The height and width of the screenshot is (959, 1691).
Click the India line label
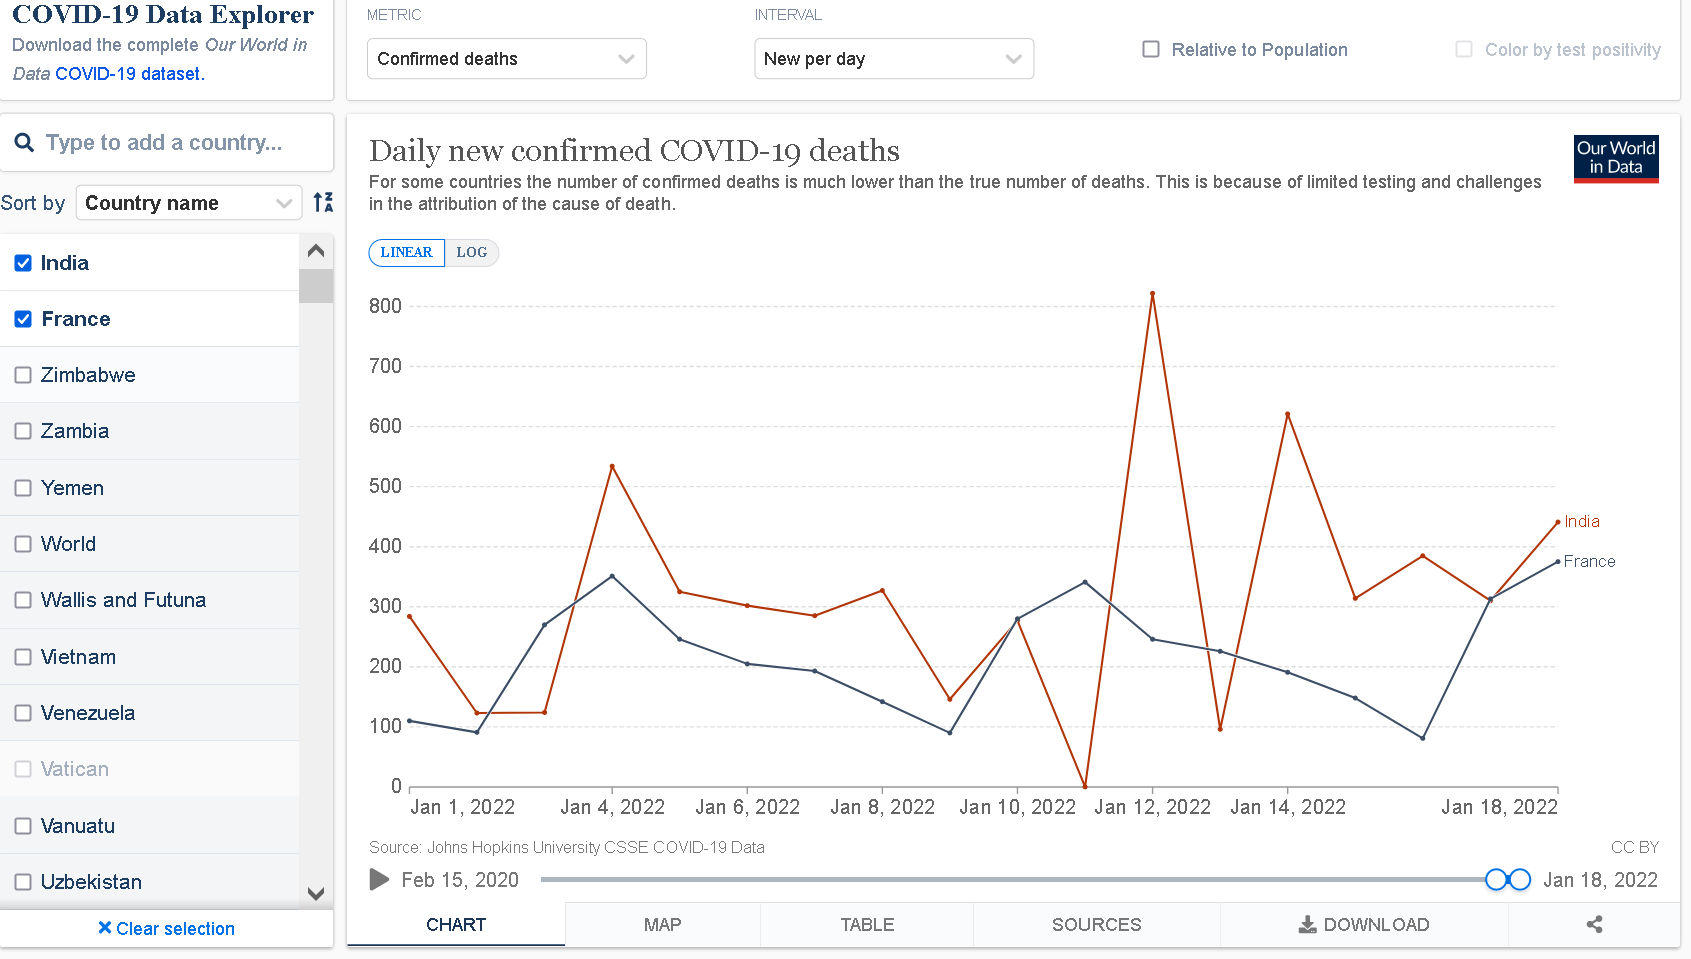click(1582, 521)
